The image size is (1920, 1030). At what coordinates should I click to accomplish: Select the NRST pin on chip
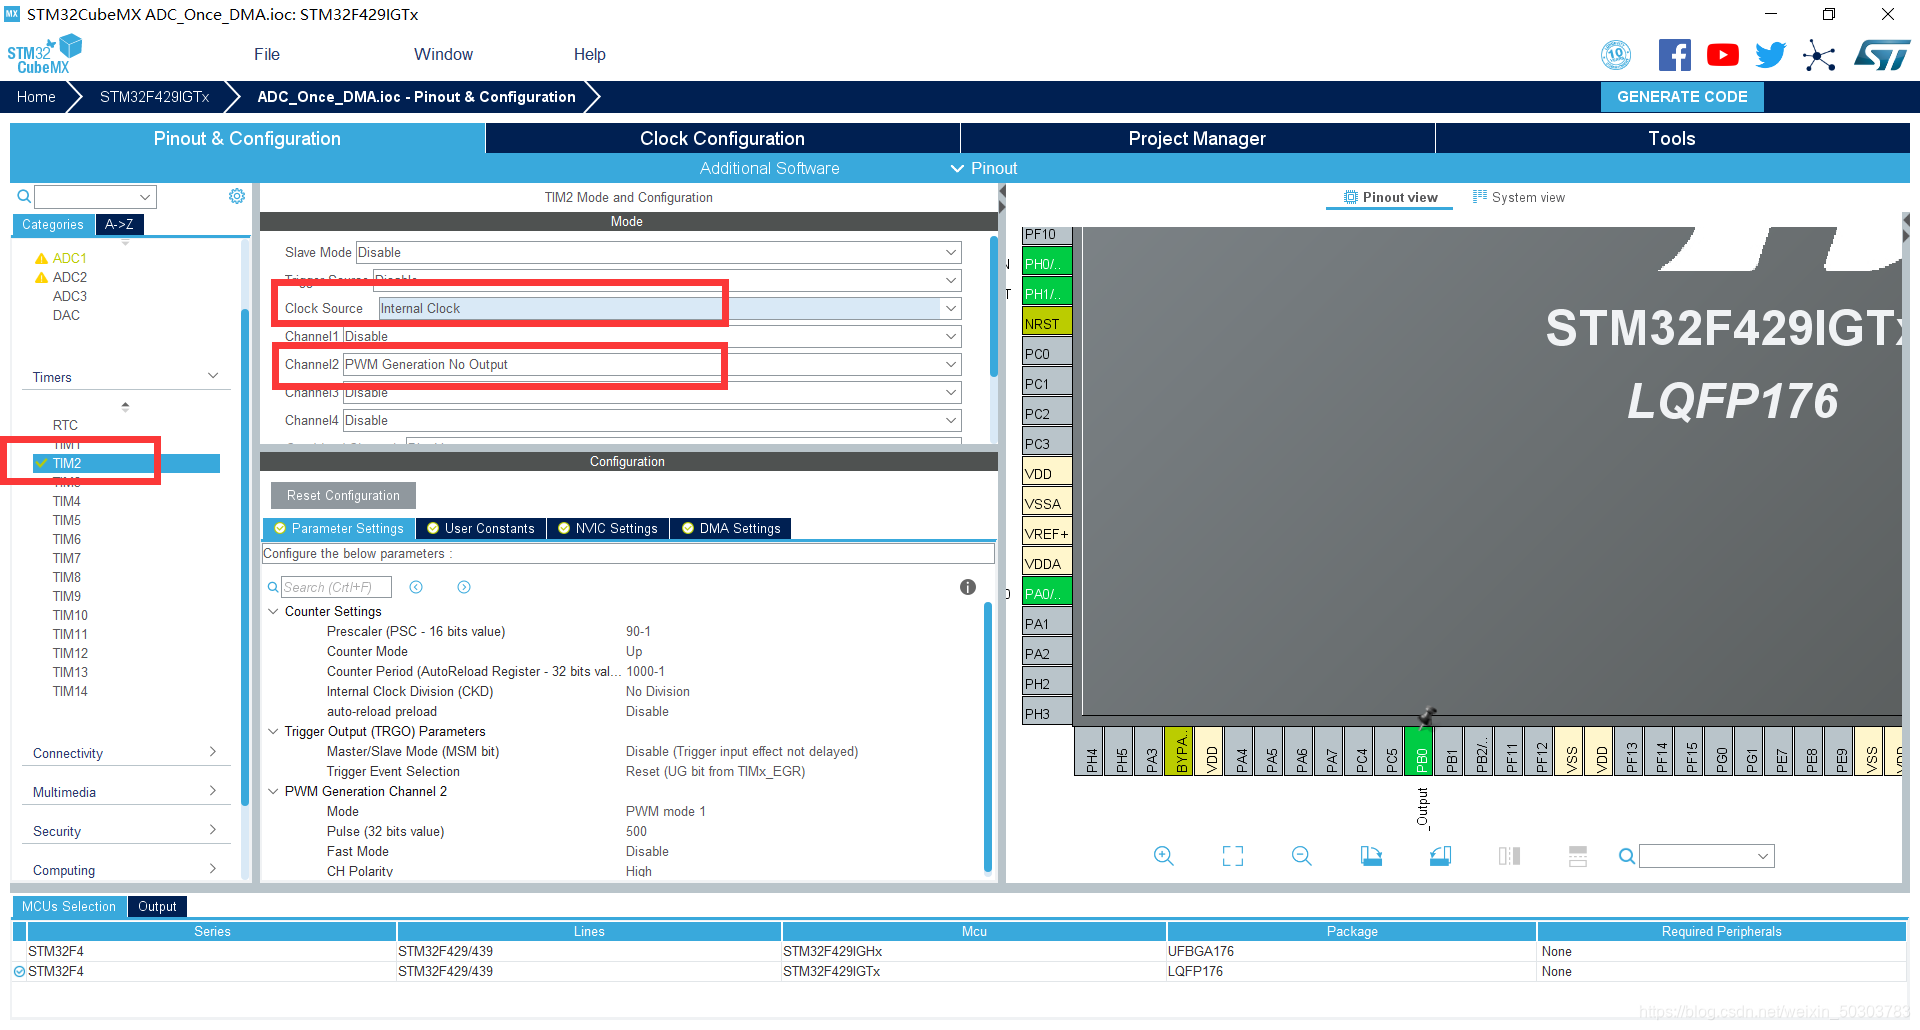[1047, 323]
